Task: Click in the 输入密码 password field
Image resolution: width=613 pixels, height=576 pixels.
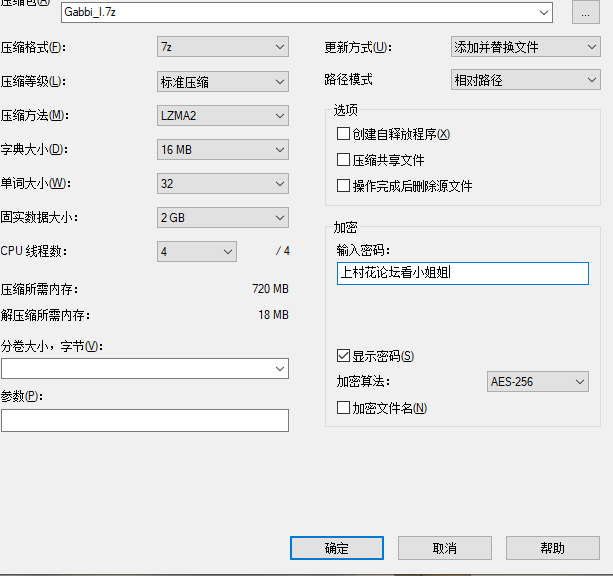Action: tap(462, 273)
